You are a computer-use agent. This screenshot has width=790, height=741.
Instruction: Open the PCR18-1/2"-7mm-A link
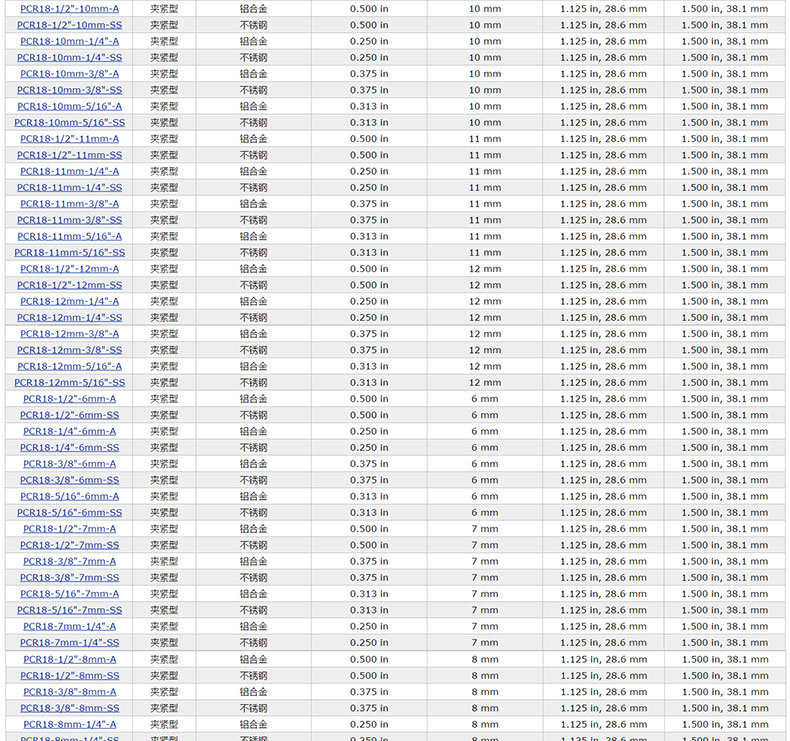tap(69, 529)
